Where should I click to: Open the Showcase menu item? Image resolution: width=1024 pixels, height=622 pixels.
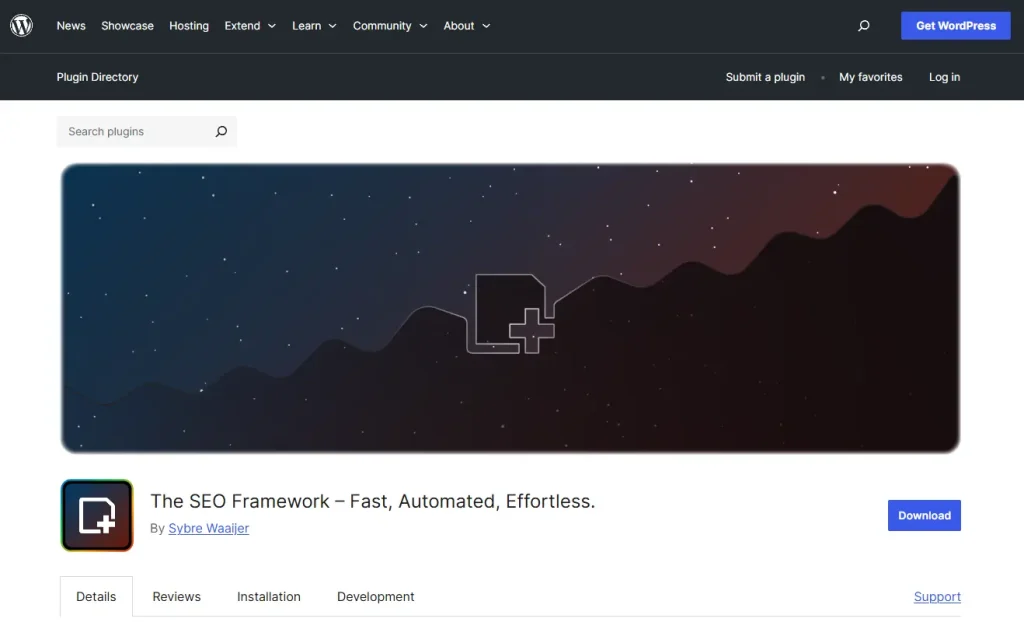pyautogui.click(x=127, y=25)
